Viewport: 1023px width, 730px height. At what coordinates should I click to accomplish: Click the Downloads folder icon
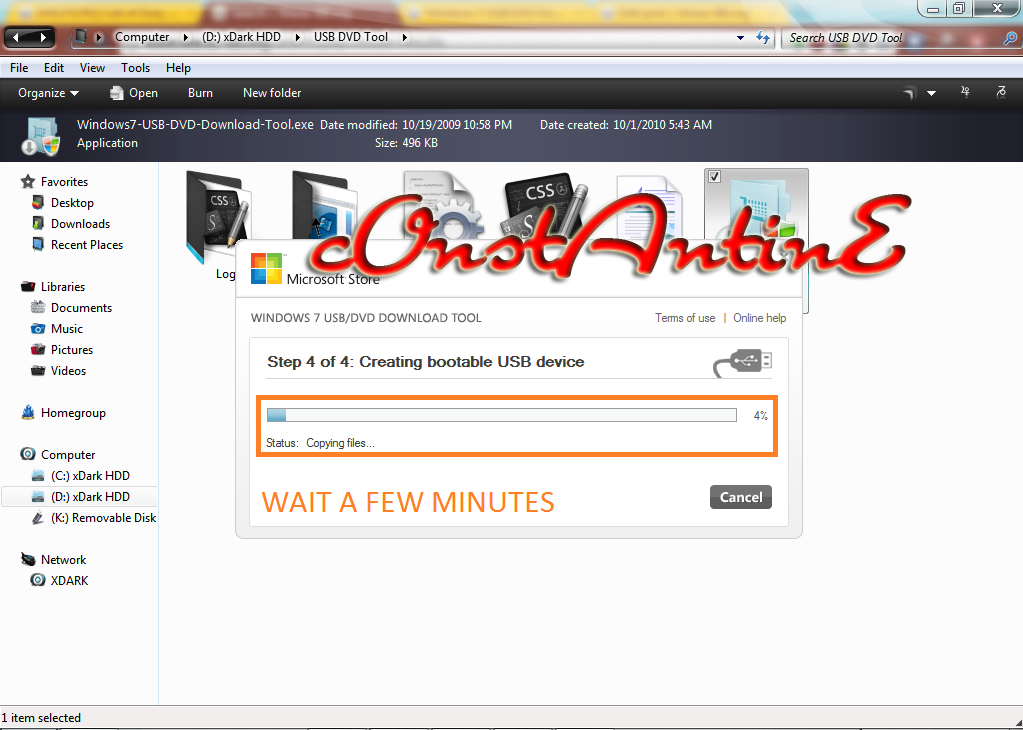pos(38,223)
